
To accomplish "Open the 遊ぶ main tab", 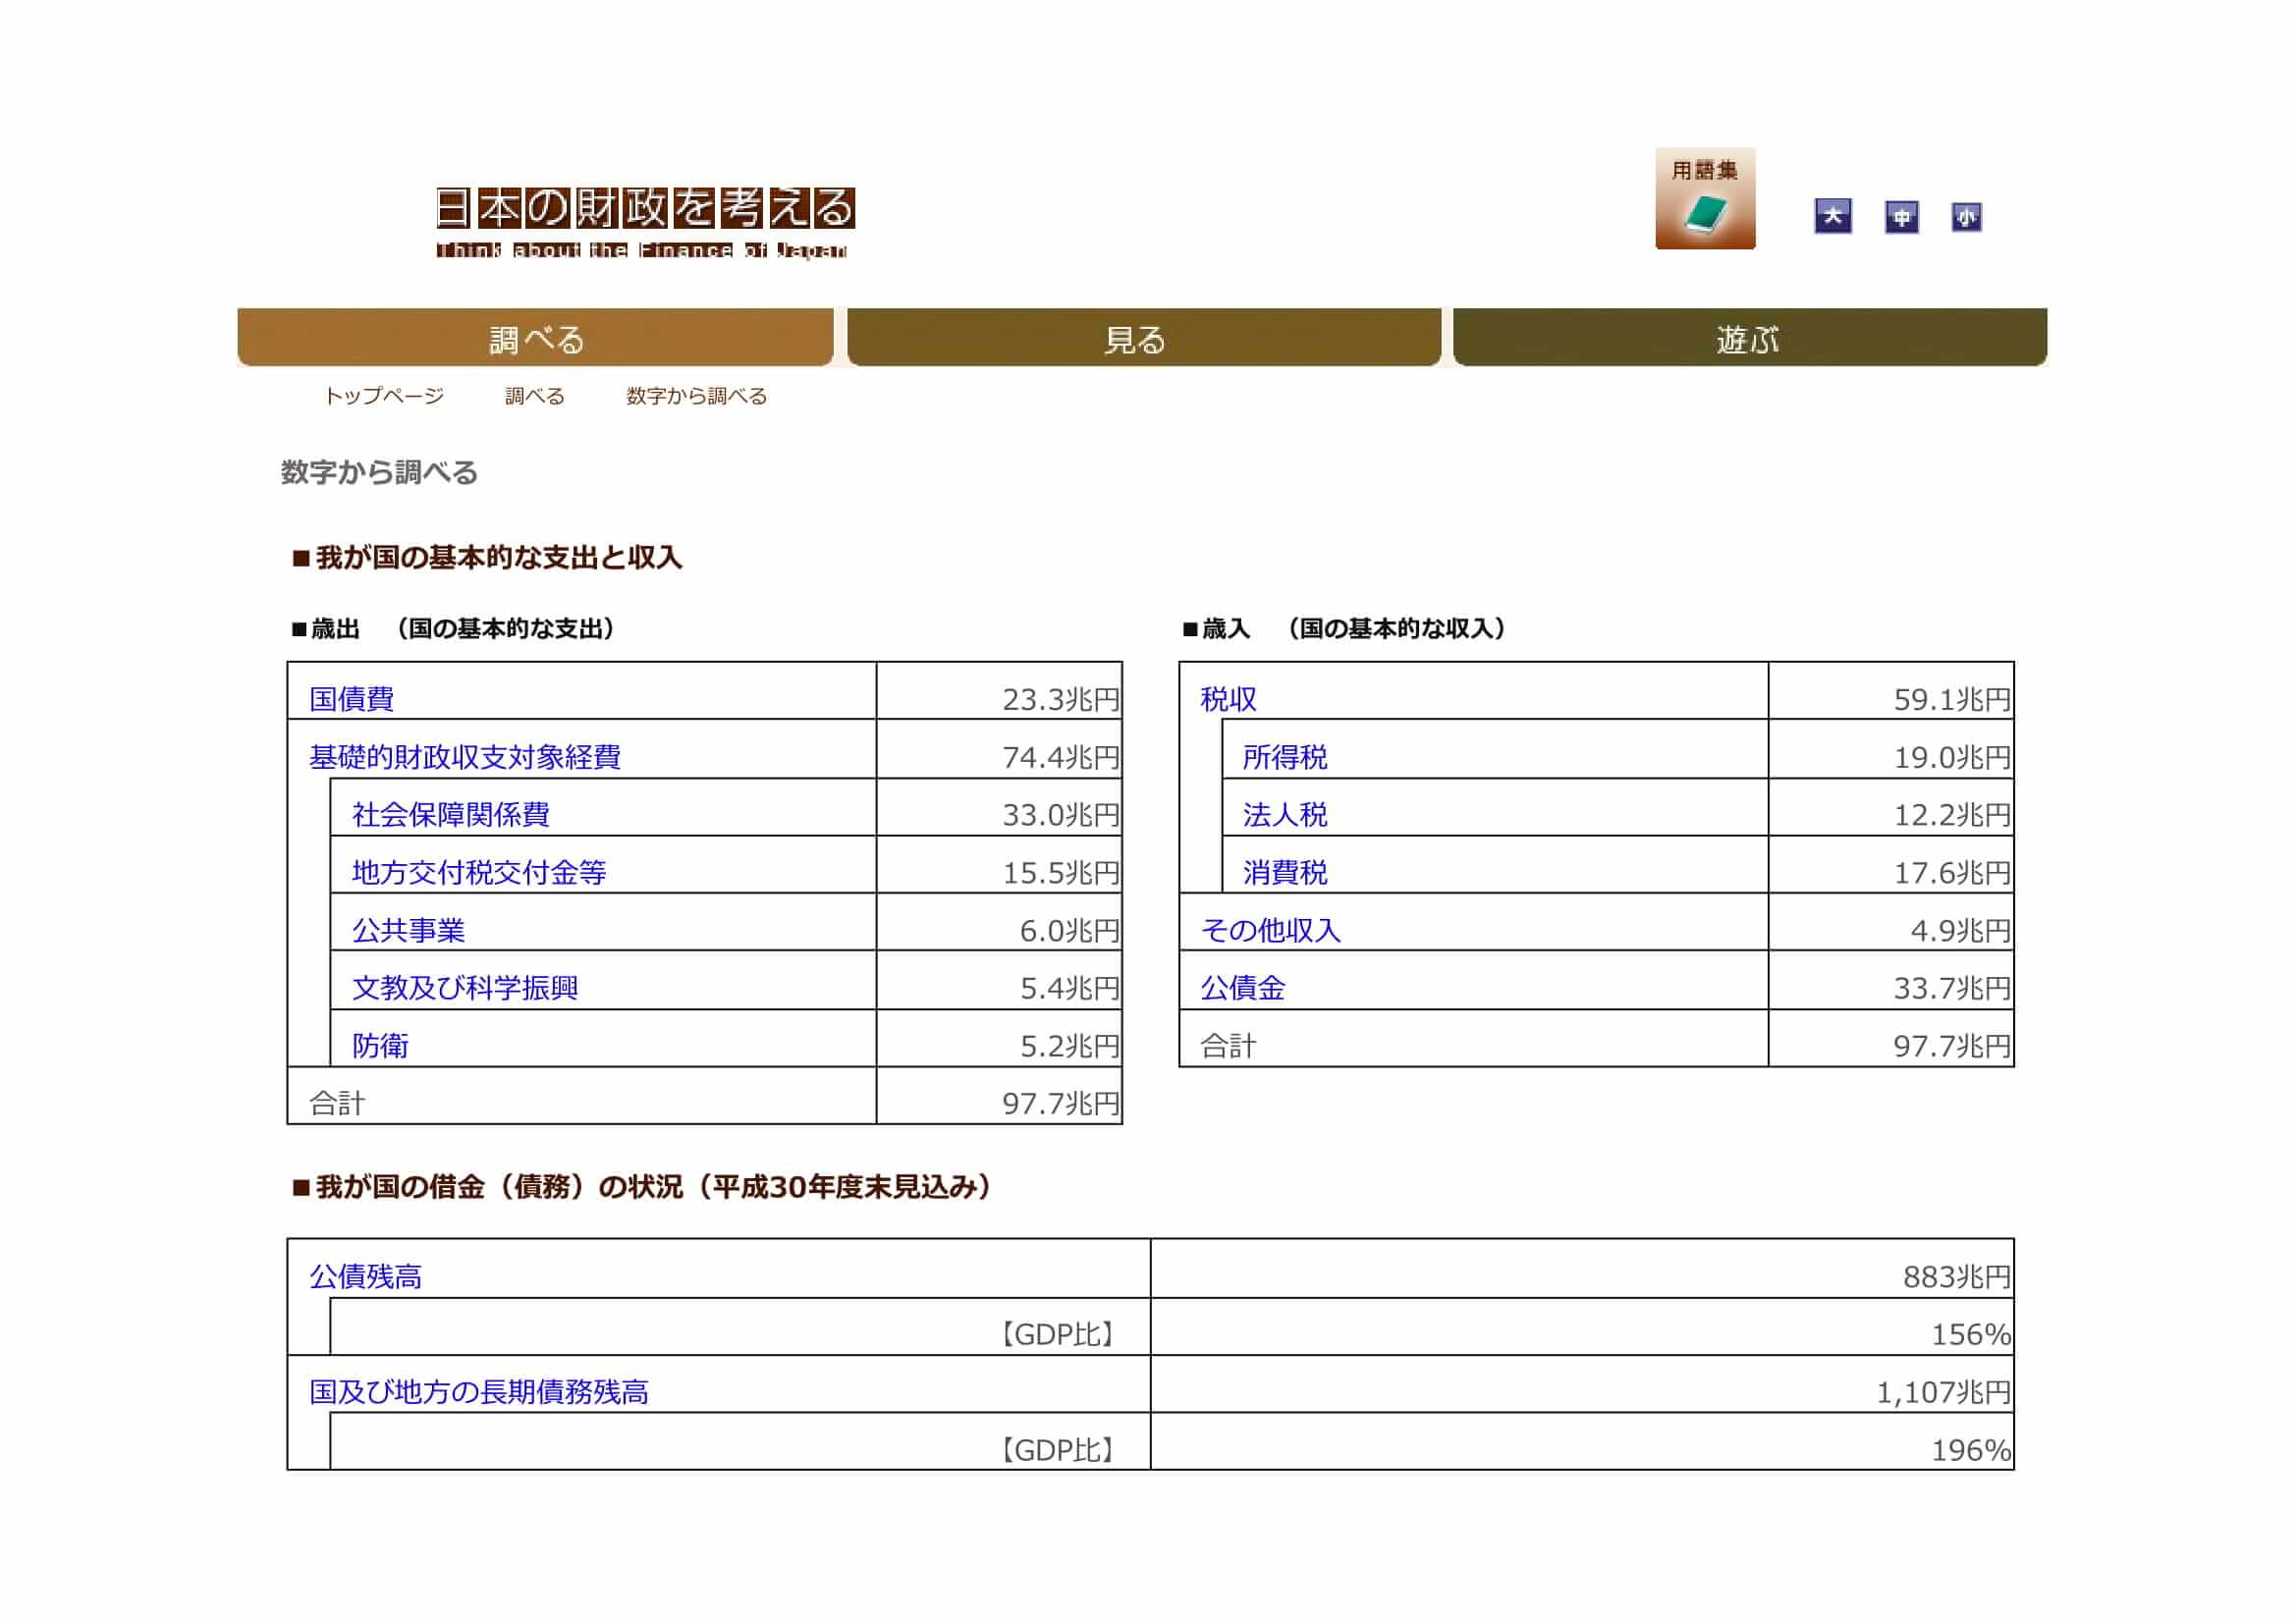I will 1750,338.
